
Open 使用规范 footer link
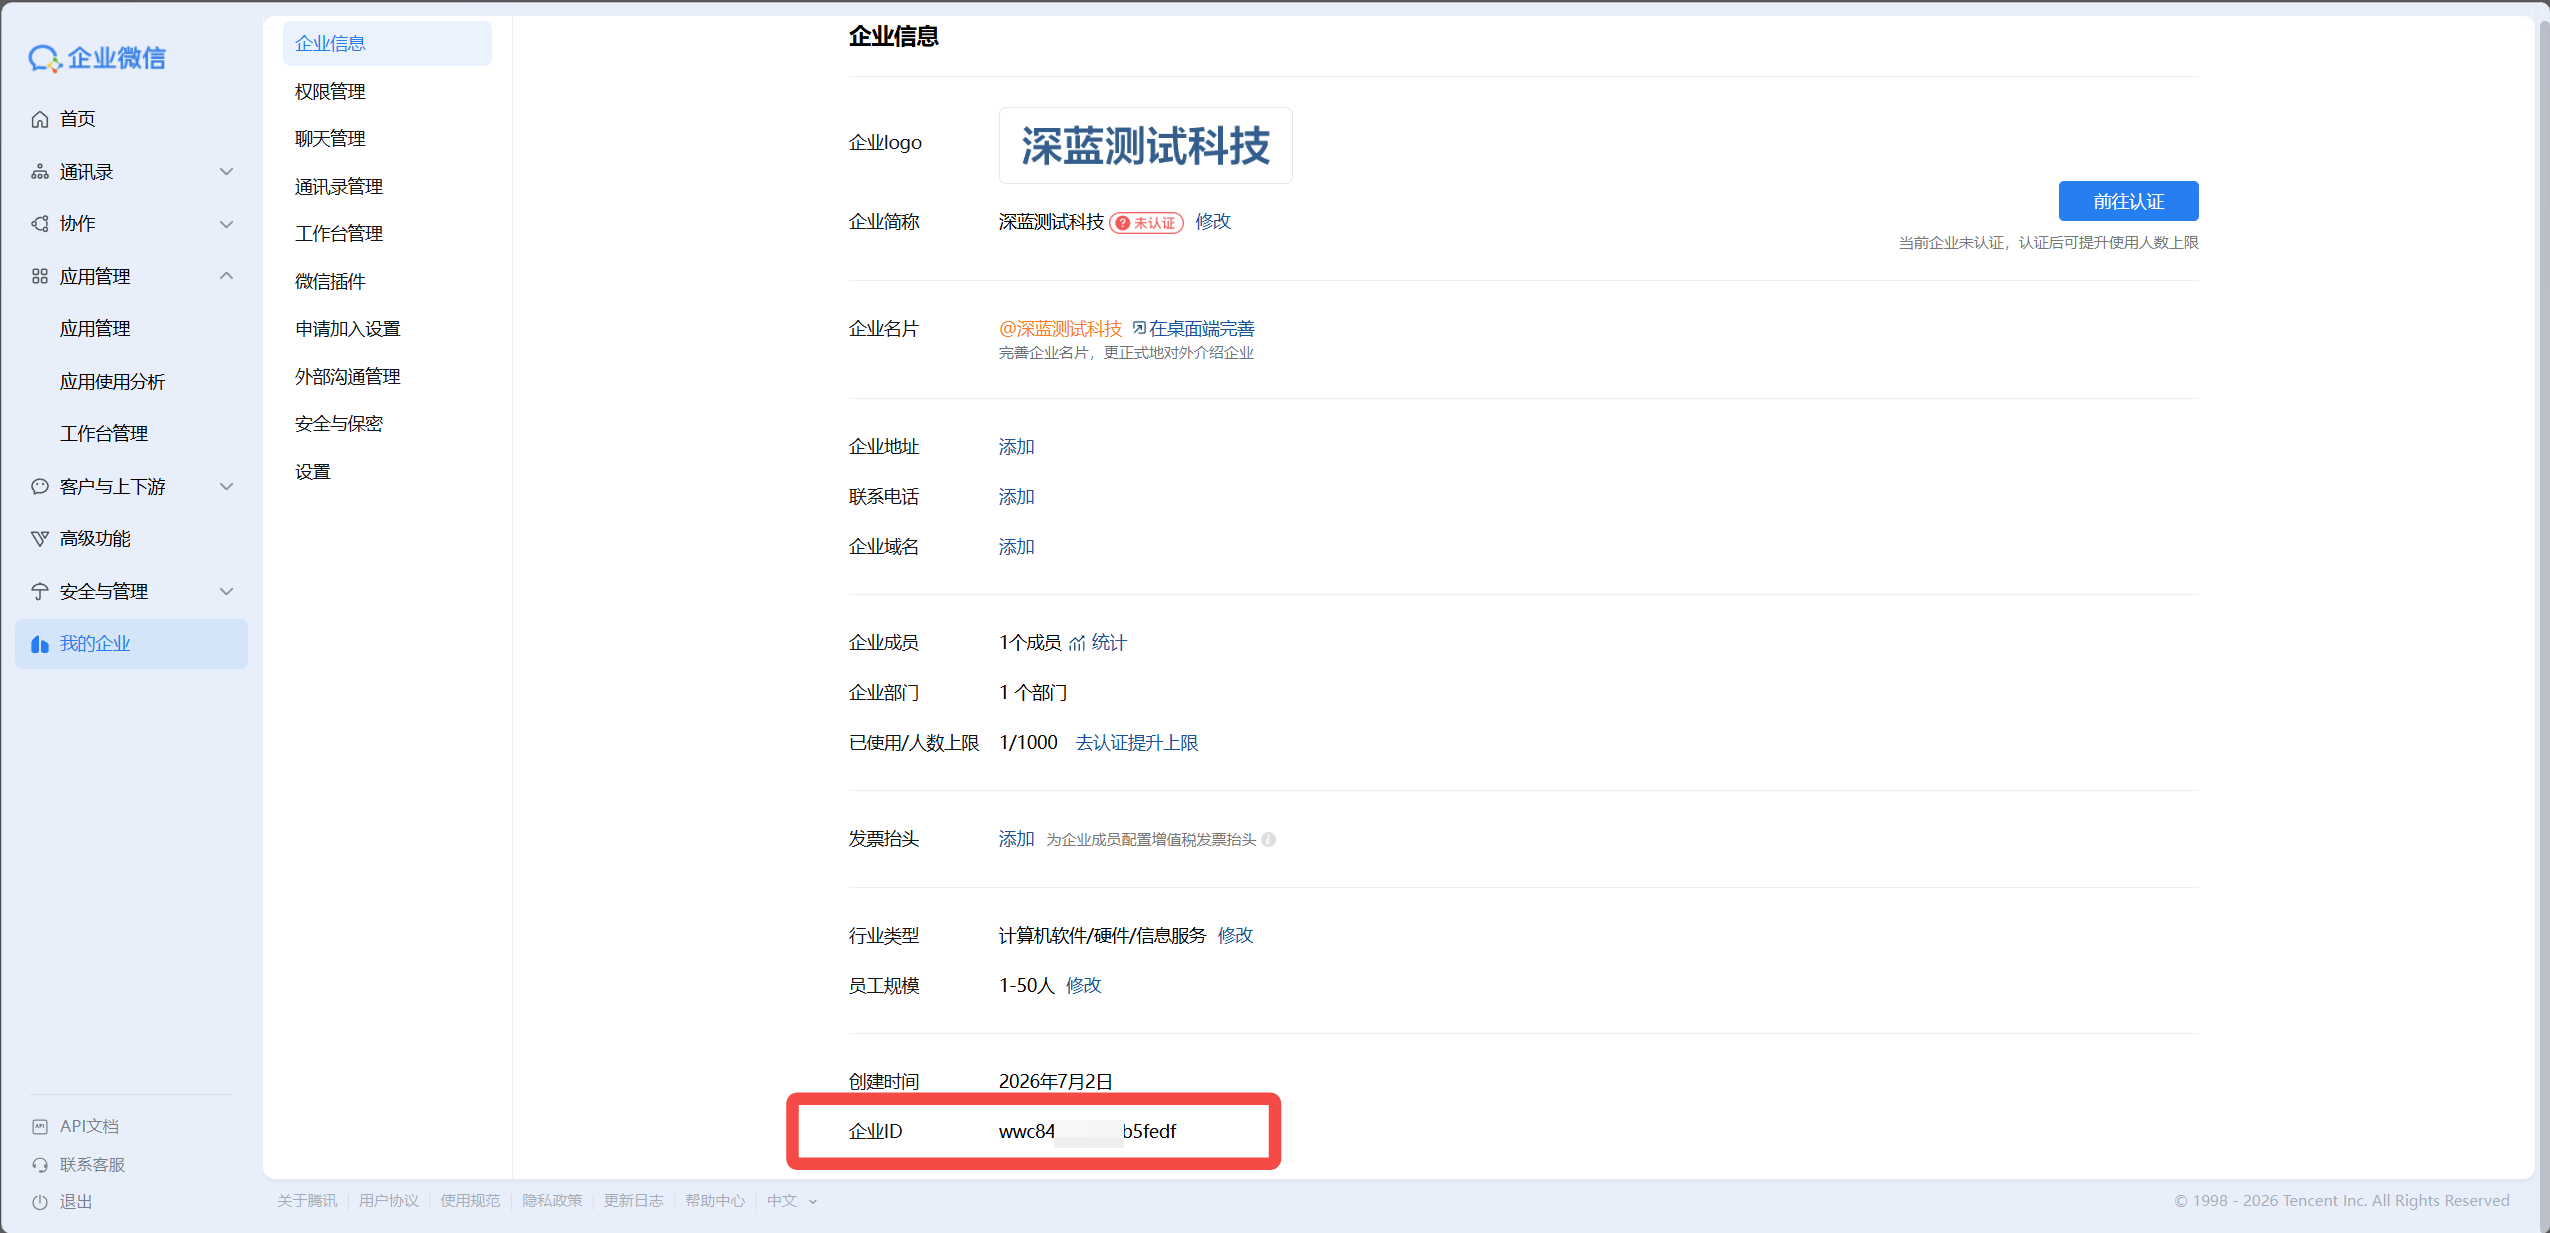pos(470,1201)
